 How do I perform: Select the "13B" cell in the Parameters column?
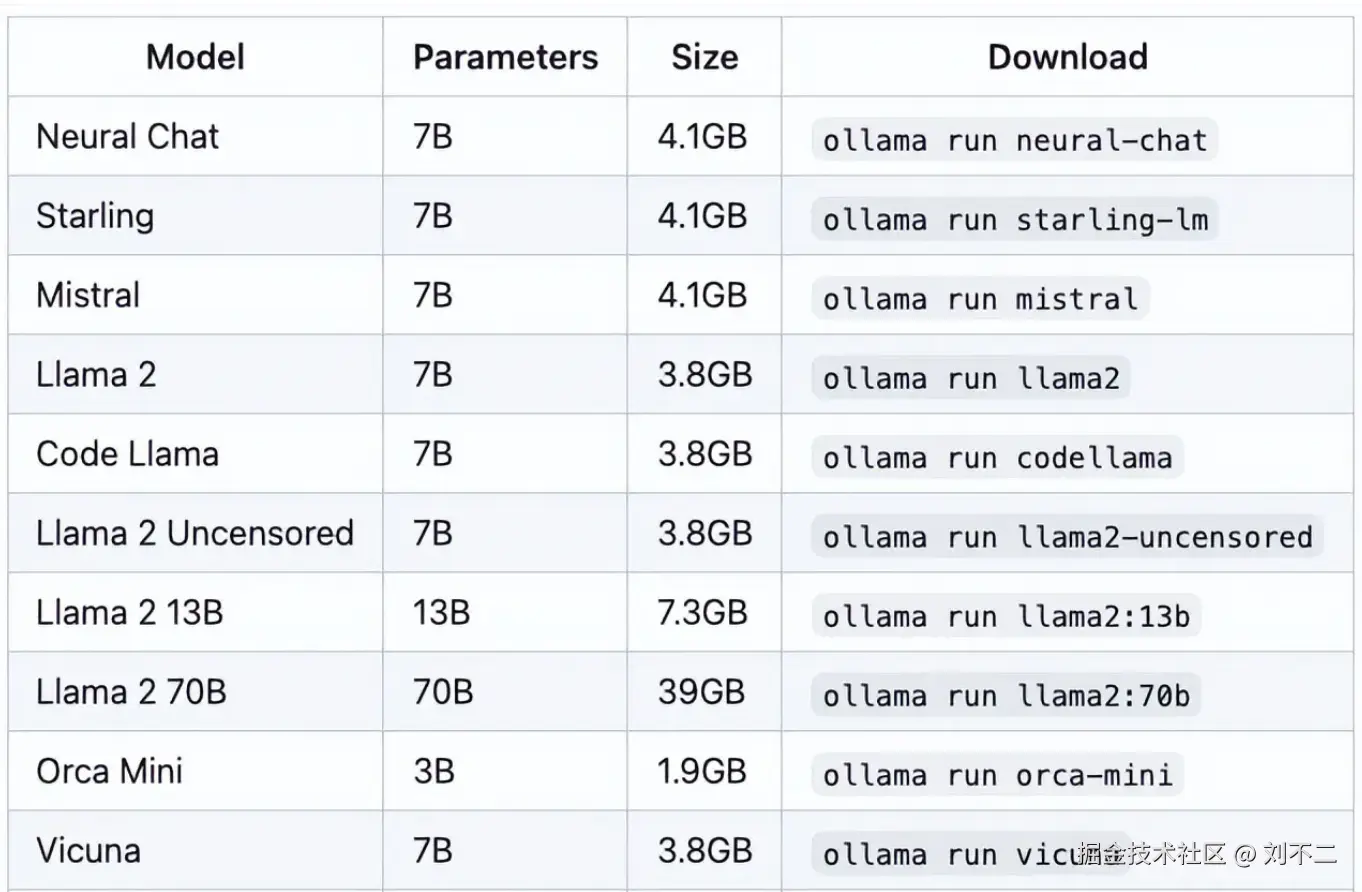pos(441,613)
